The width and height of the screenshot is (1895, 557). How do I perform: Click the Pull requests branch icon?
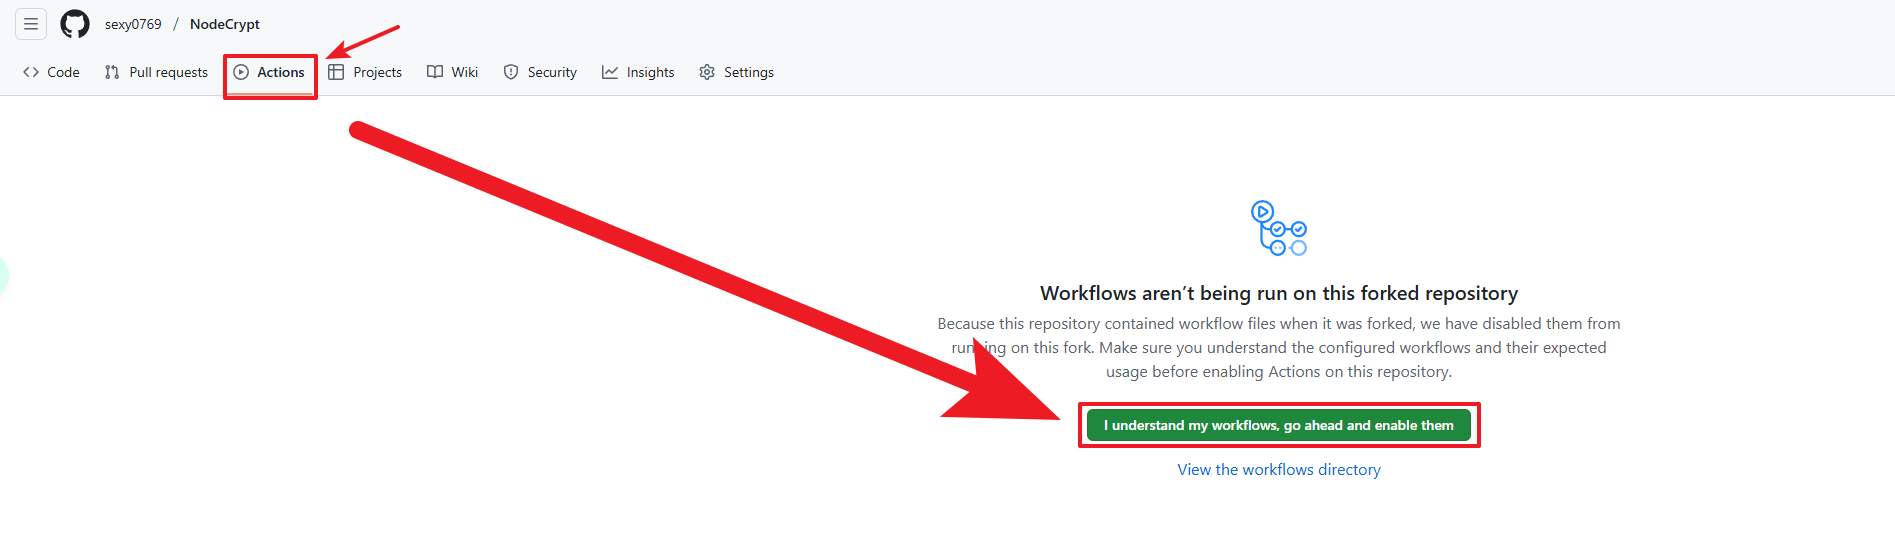coord(112,72)
